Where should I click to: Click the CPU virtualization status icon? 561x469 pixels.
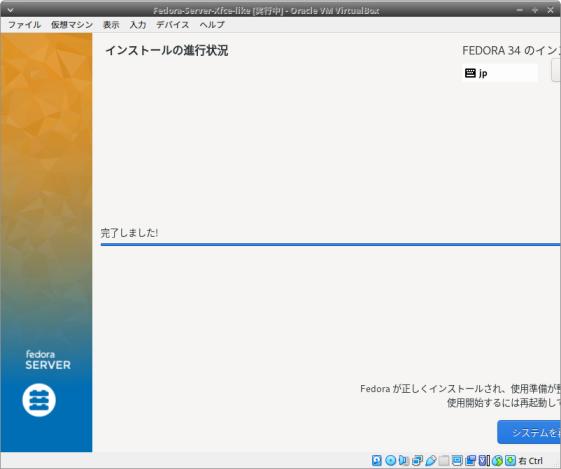[484, 460]
